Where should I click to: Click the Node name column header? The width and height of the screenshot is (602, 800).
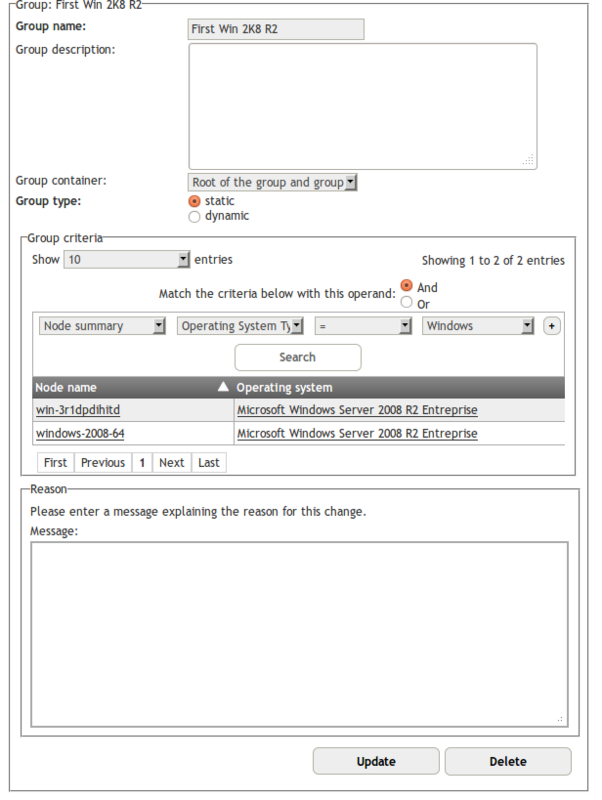point(133,388)
